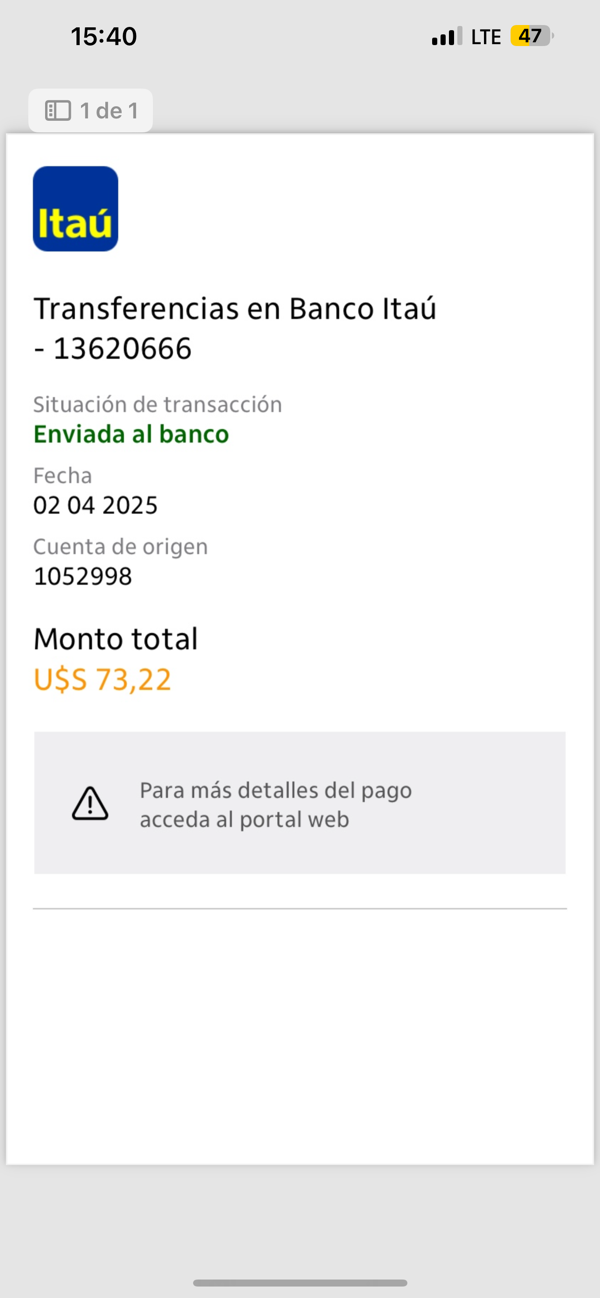Tap the 'Monto total' heading

[115, 638]
